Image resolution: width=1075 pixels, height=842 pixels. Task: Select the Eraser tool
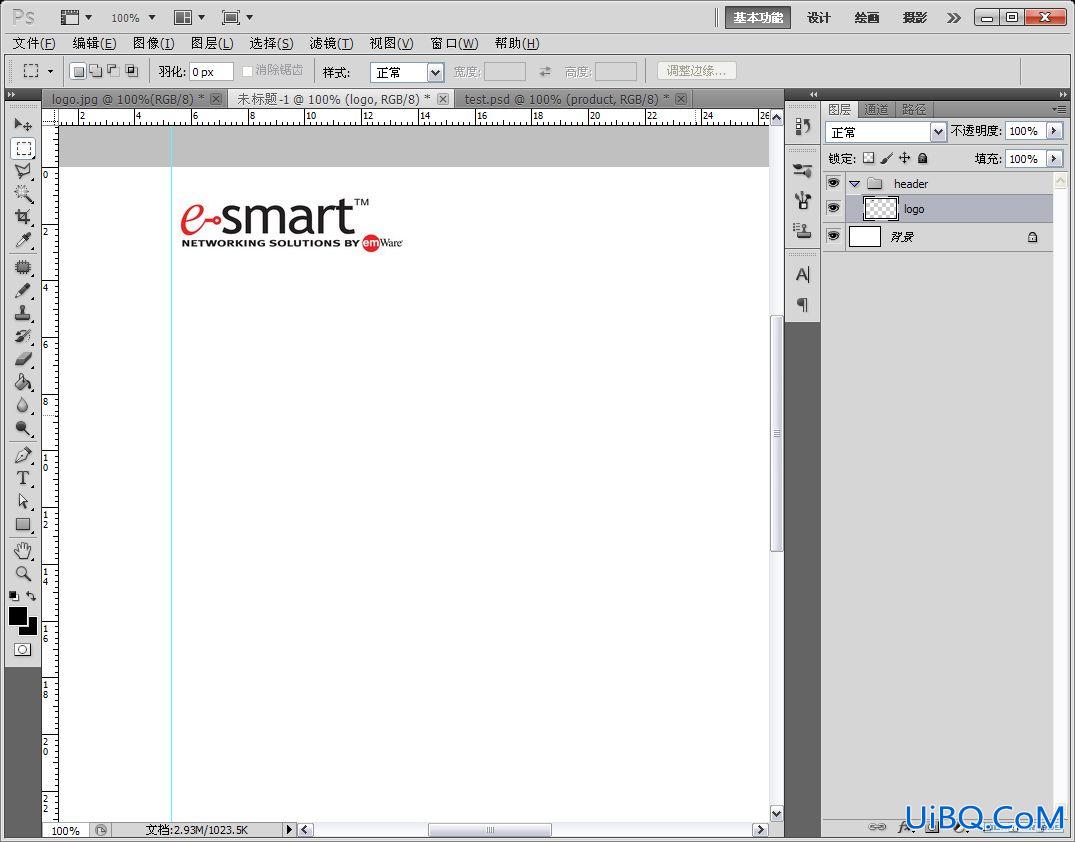(x=23, y=359)
